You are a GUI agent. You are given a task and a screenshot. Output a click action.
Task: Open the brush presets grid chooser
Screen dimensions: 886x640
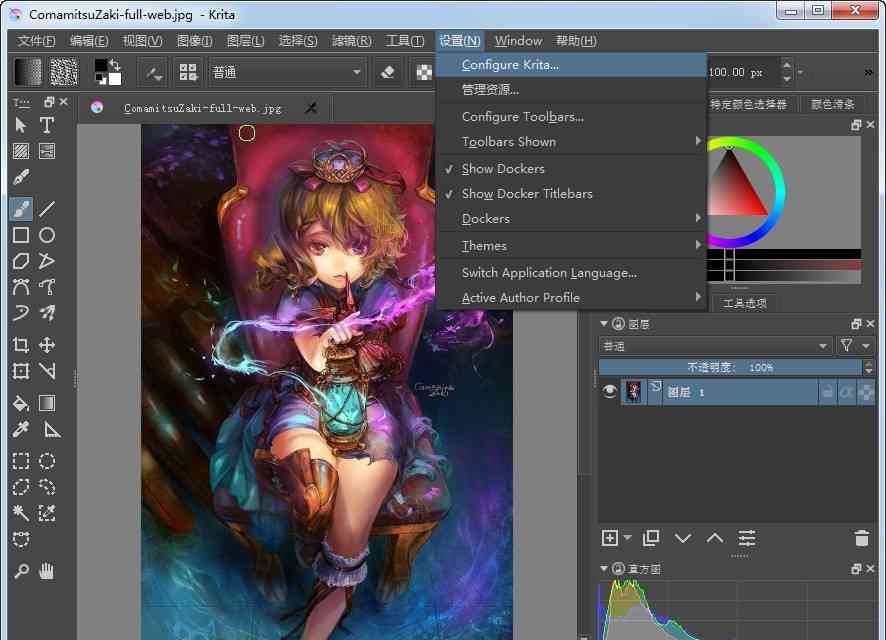188,72
